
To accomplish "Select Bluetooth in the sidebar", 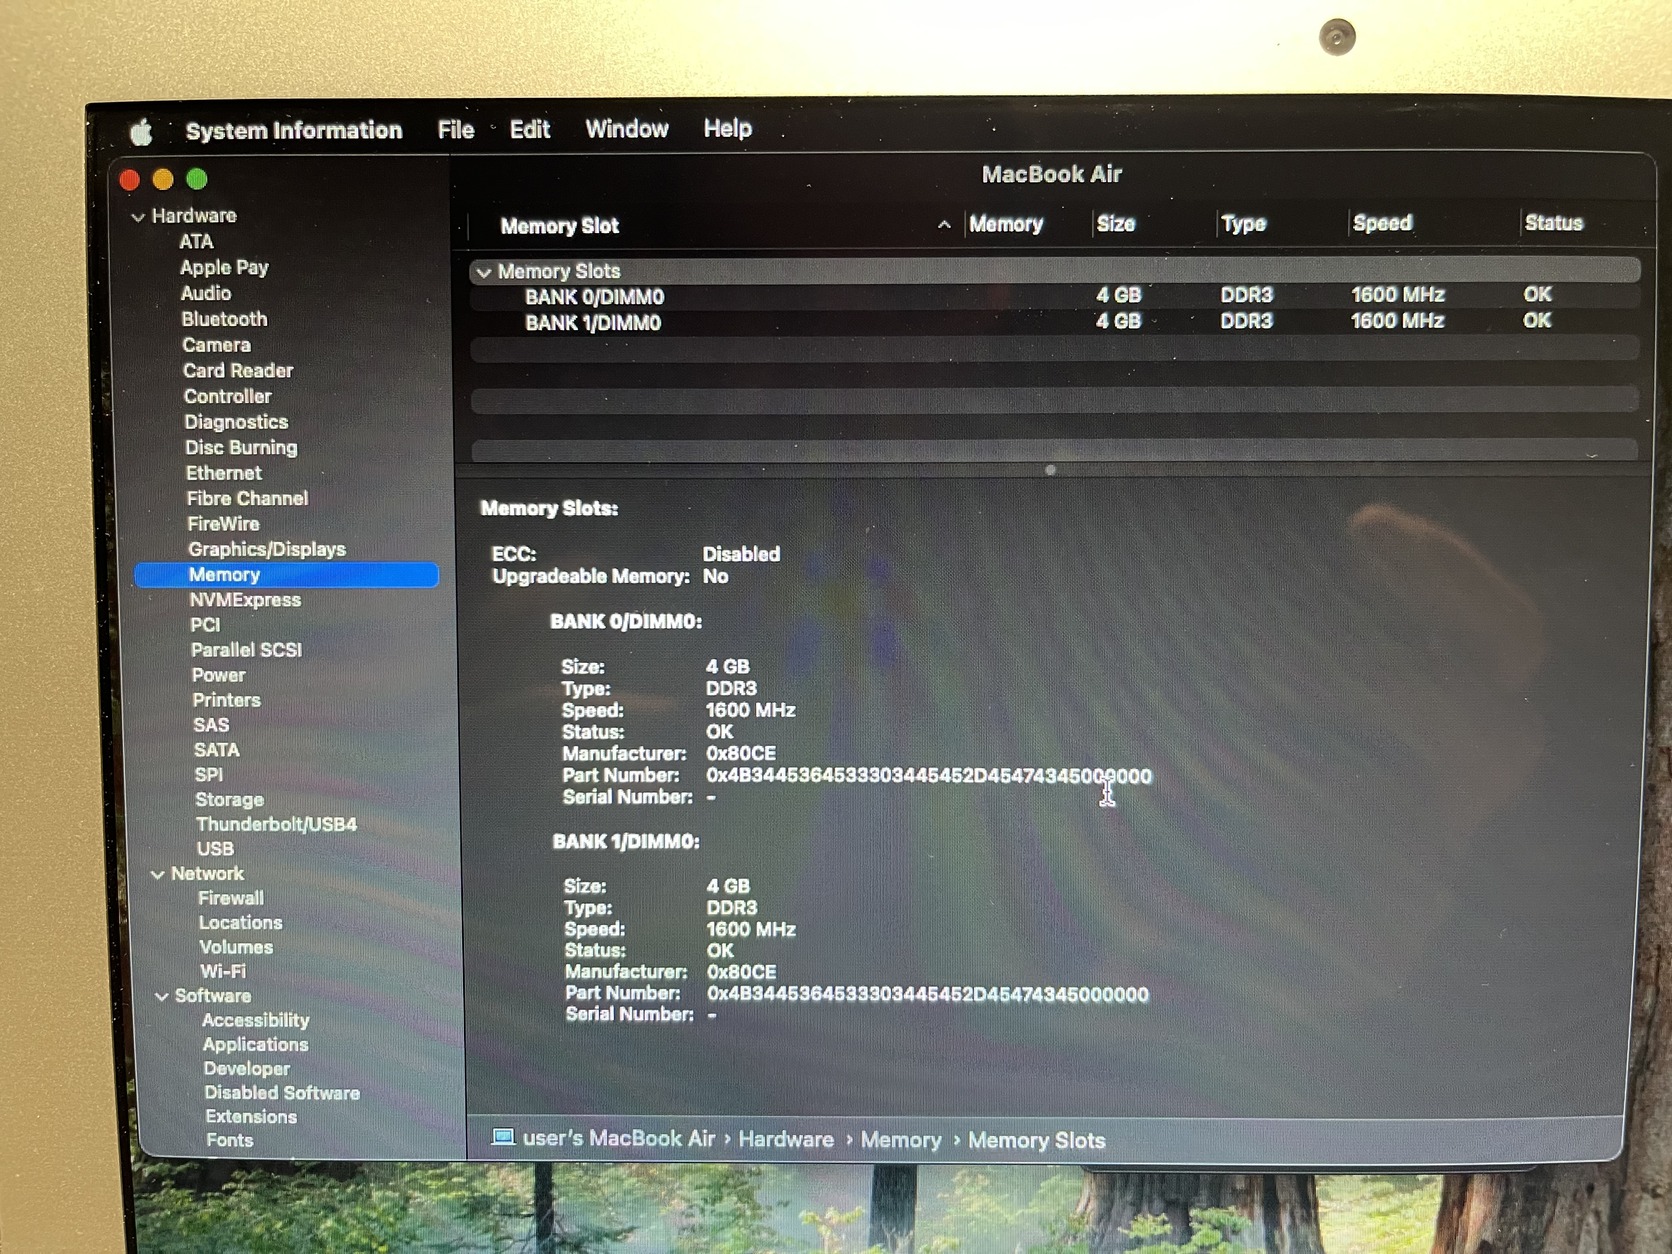I will click(x=224, y=320).
